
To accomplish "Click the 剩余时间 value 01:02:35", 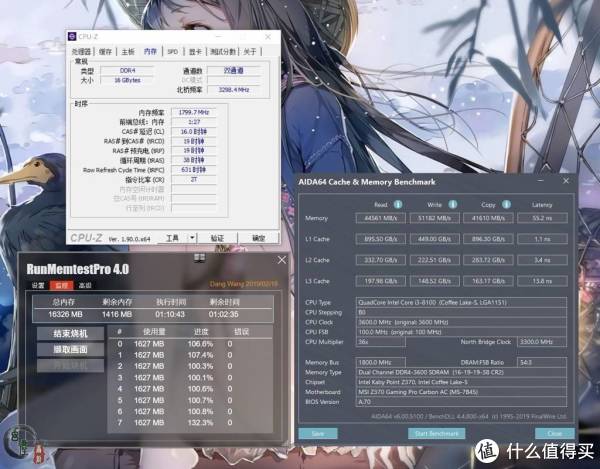I will point(223,314).
